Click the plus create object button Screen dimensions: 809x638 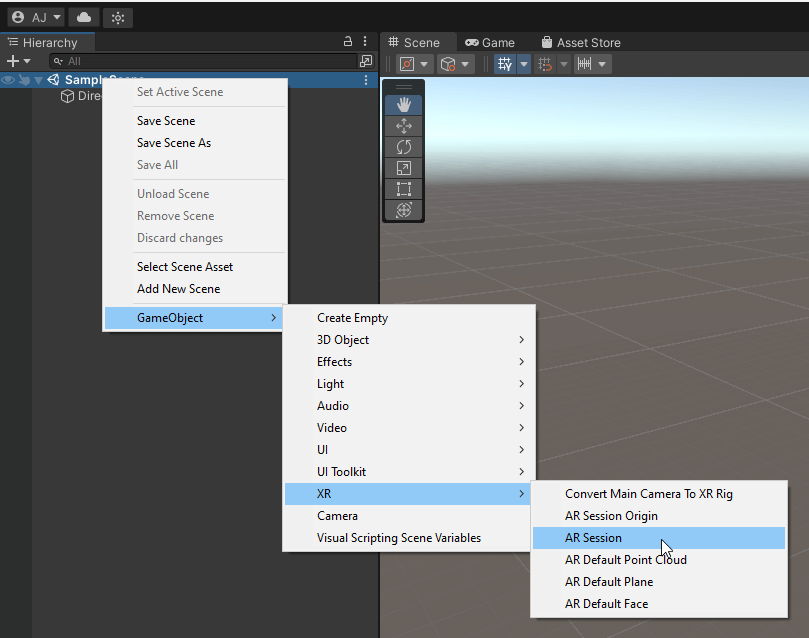pyautogui.click(x=18, y=61)
